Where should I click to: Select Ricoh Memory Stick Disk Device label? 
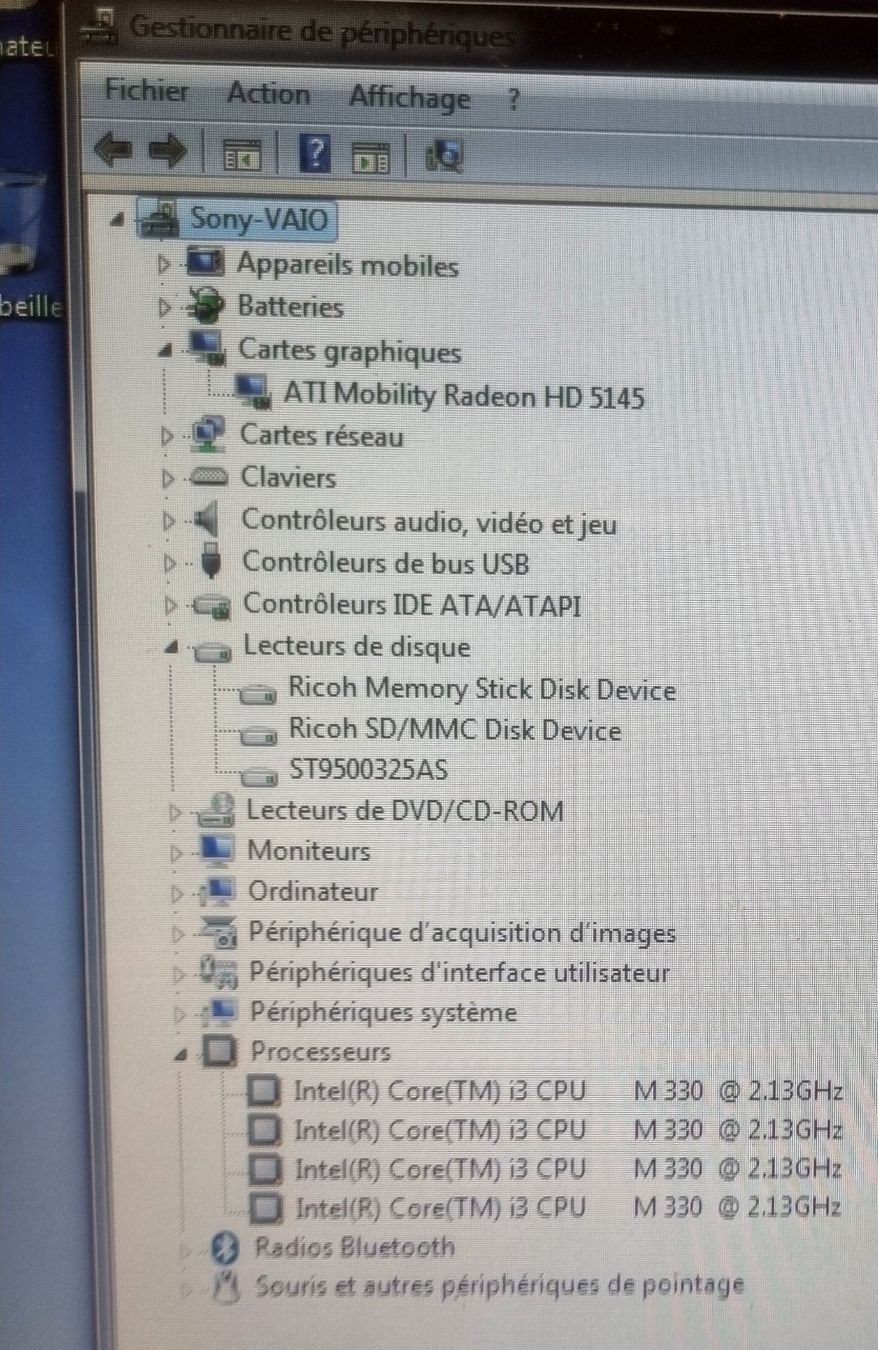(482, 690)
